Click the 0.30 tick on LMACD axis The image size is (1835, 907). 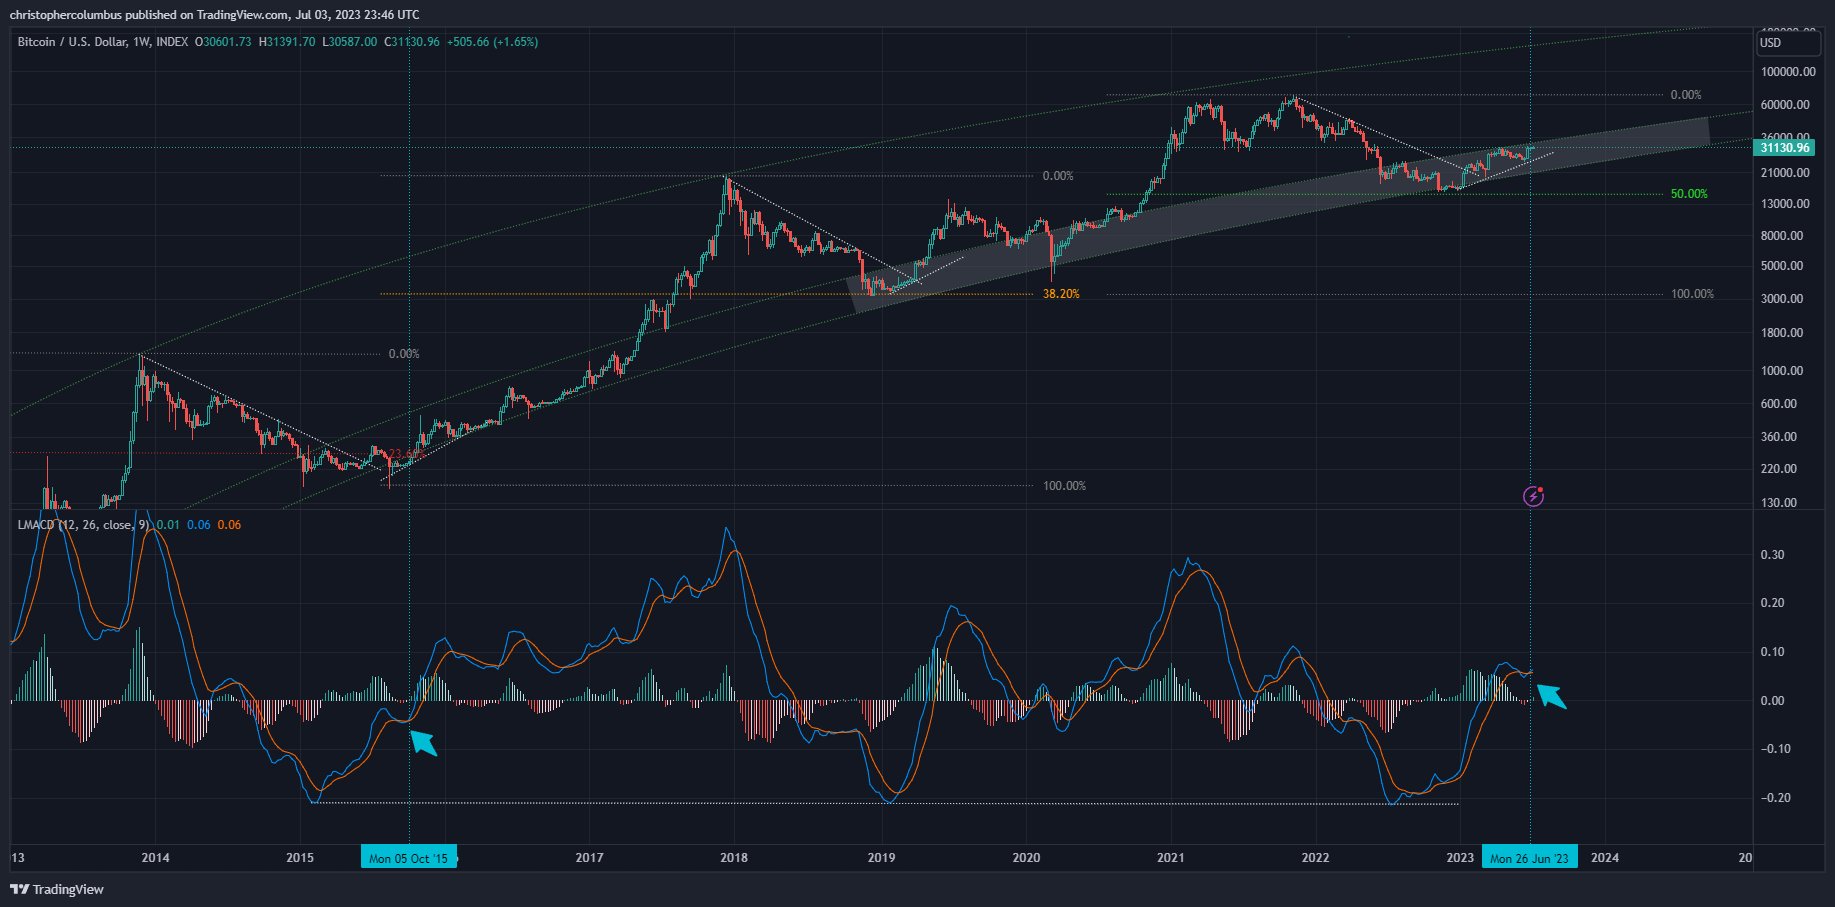[1772, 555]
